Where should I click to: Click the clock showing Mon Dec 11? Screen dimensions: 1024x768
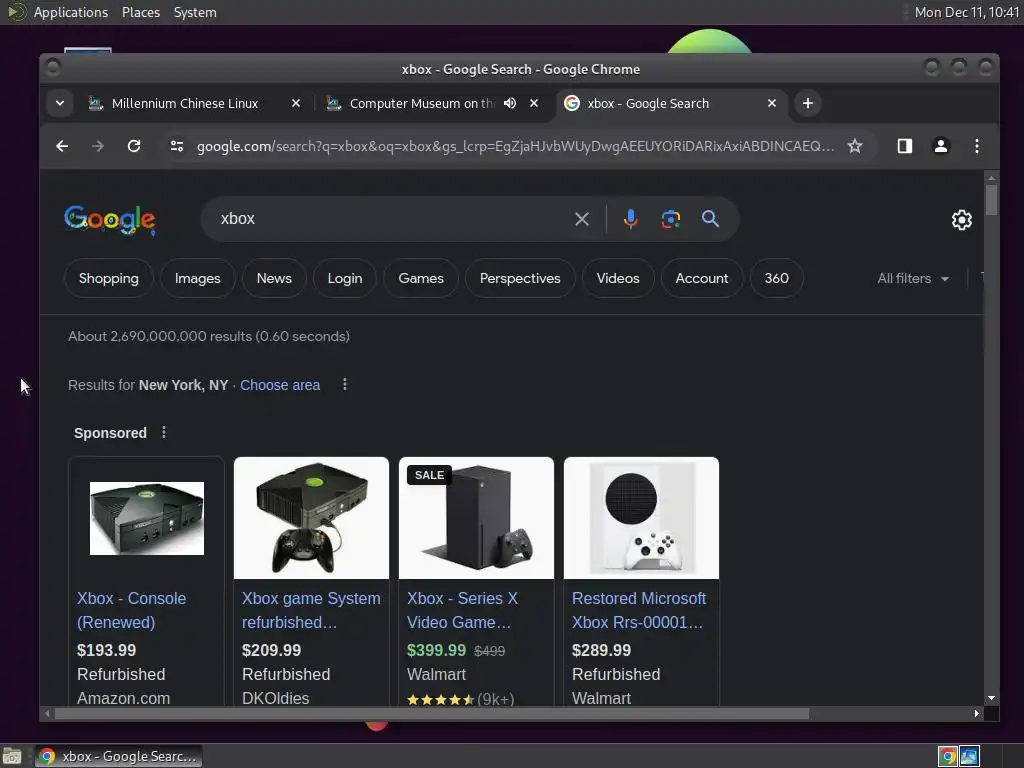tap(967, 12)
